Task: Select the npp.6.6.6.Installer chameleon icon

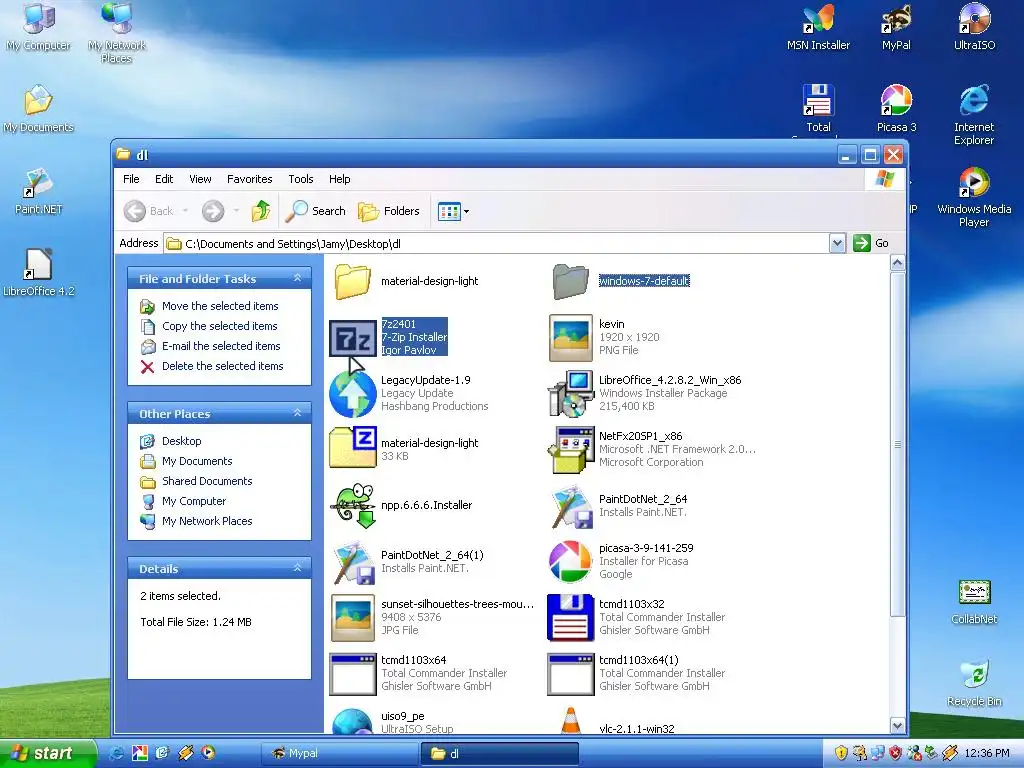Action: 353,505
